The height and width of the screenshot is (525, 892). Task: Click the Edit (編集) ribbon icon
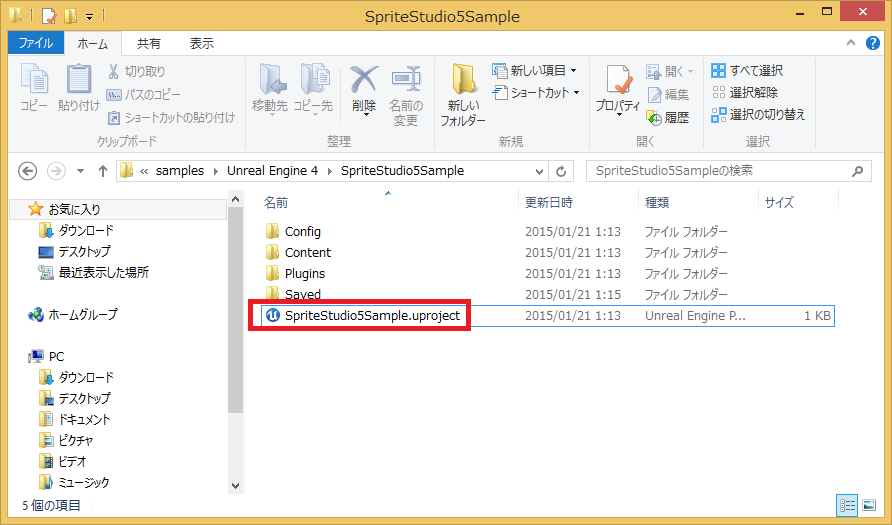pyautogui.click(x=668, y=94)
